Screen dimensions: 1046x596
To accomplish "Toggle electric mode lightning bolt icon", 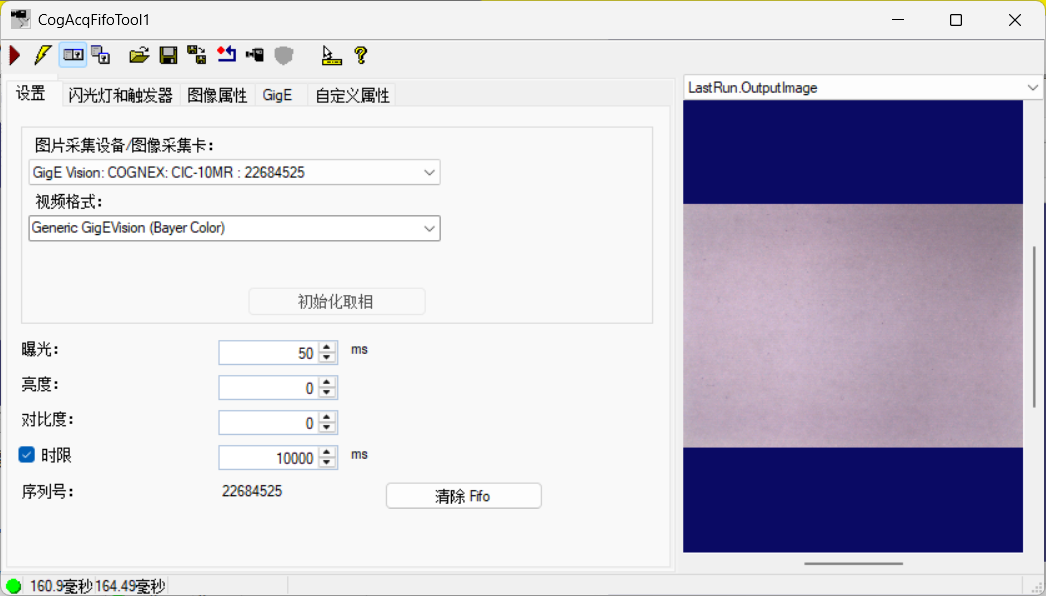I will [43, 55].
